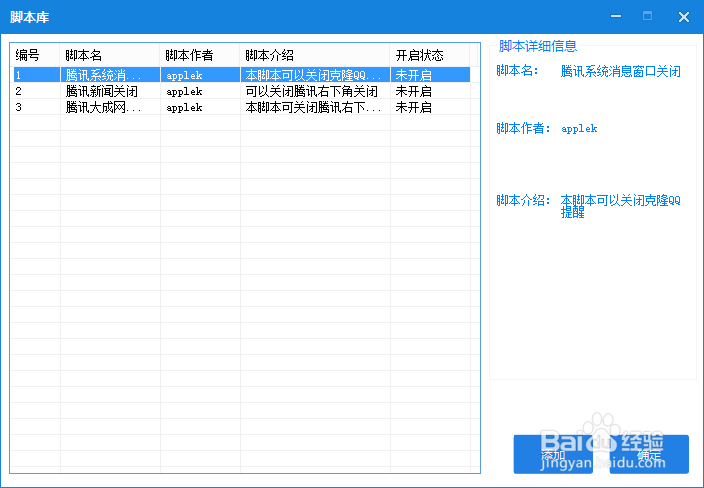
Task: Close the 脚本库 window
Action: click(x=684, y=17)
